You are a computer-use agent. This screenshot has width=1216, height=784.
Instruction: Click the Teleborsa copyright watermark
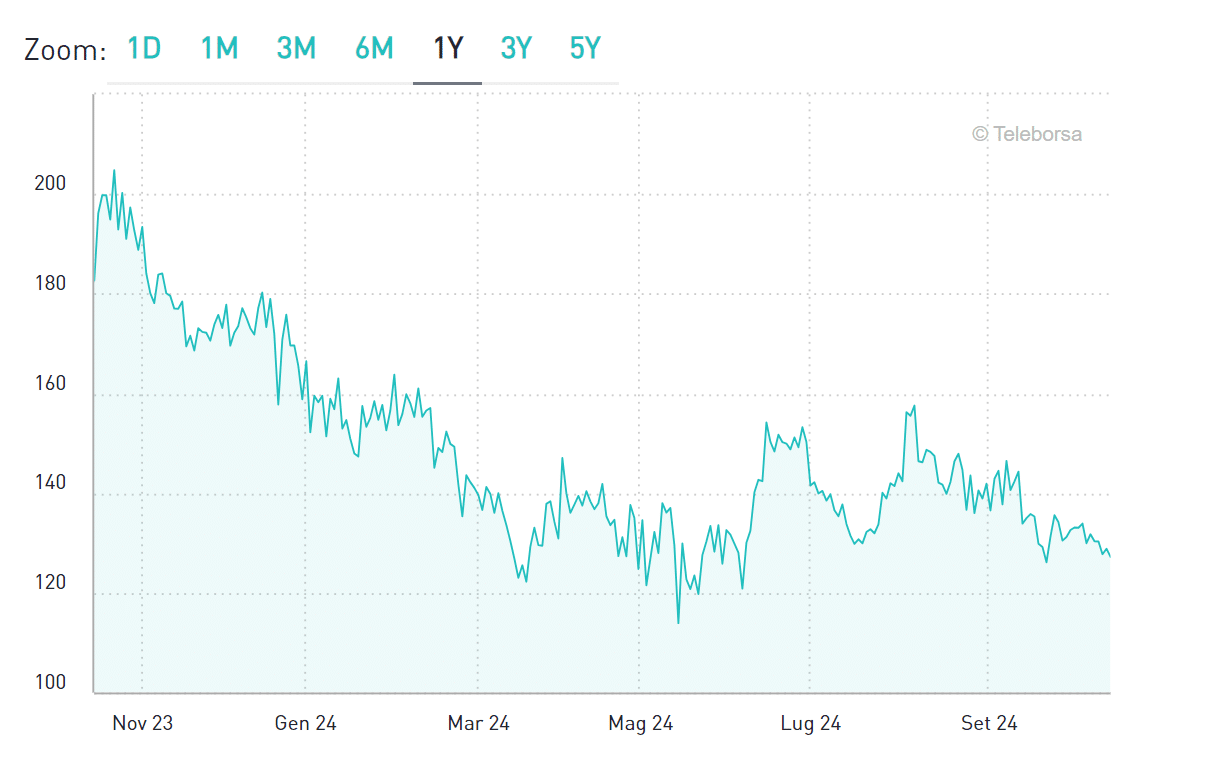point(1027,134)
